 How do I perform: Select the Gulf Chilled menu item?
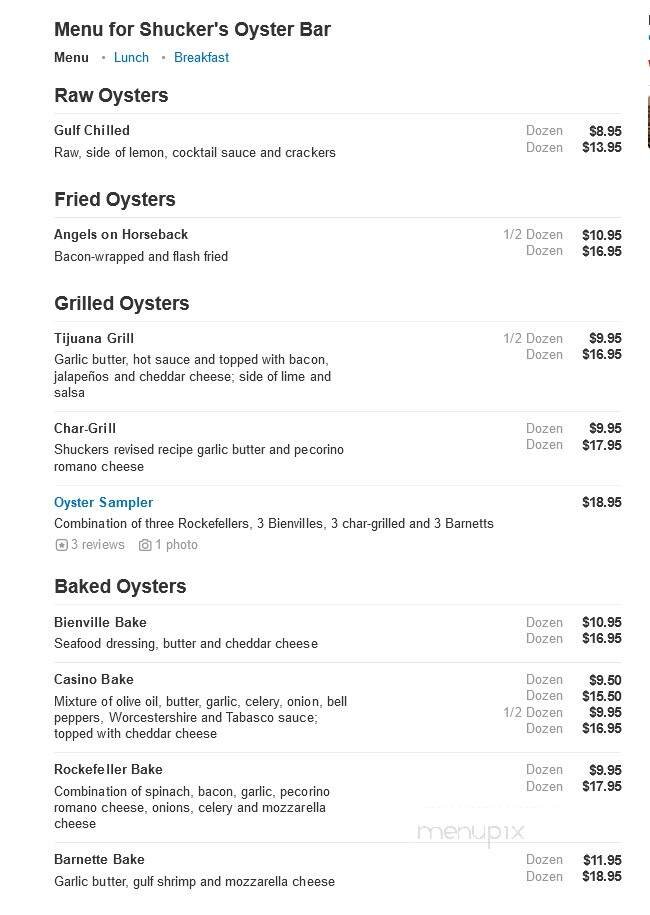[91, 130]
